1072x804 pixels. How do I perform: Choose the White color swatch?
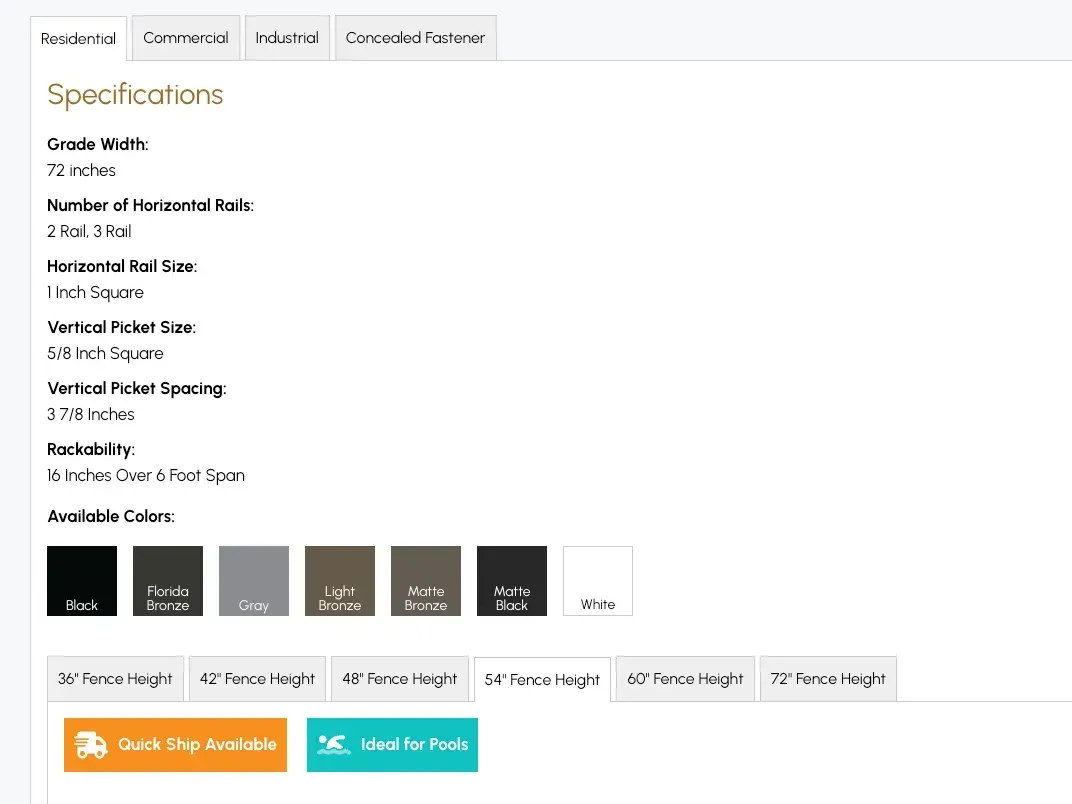598,581
